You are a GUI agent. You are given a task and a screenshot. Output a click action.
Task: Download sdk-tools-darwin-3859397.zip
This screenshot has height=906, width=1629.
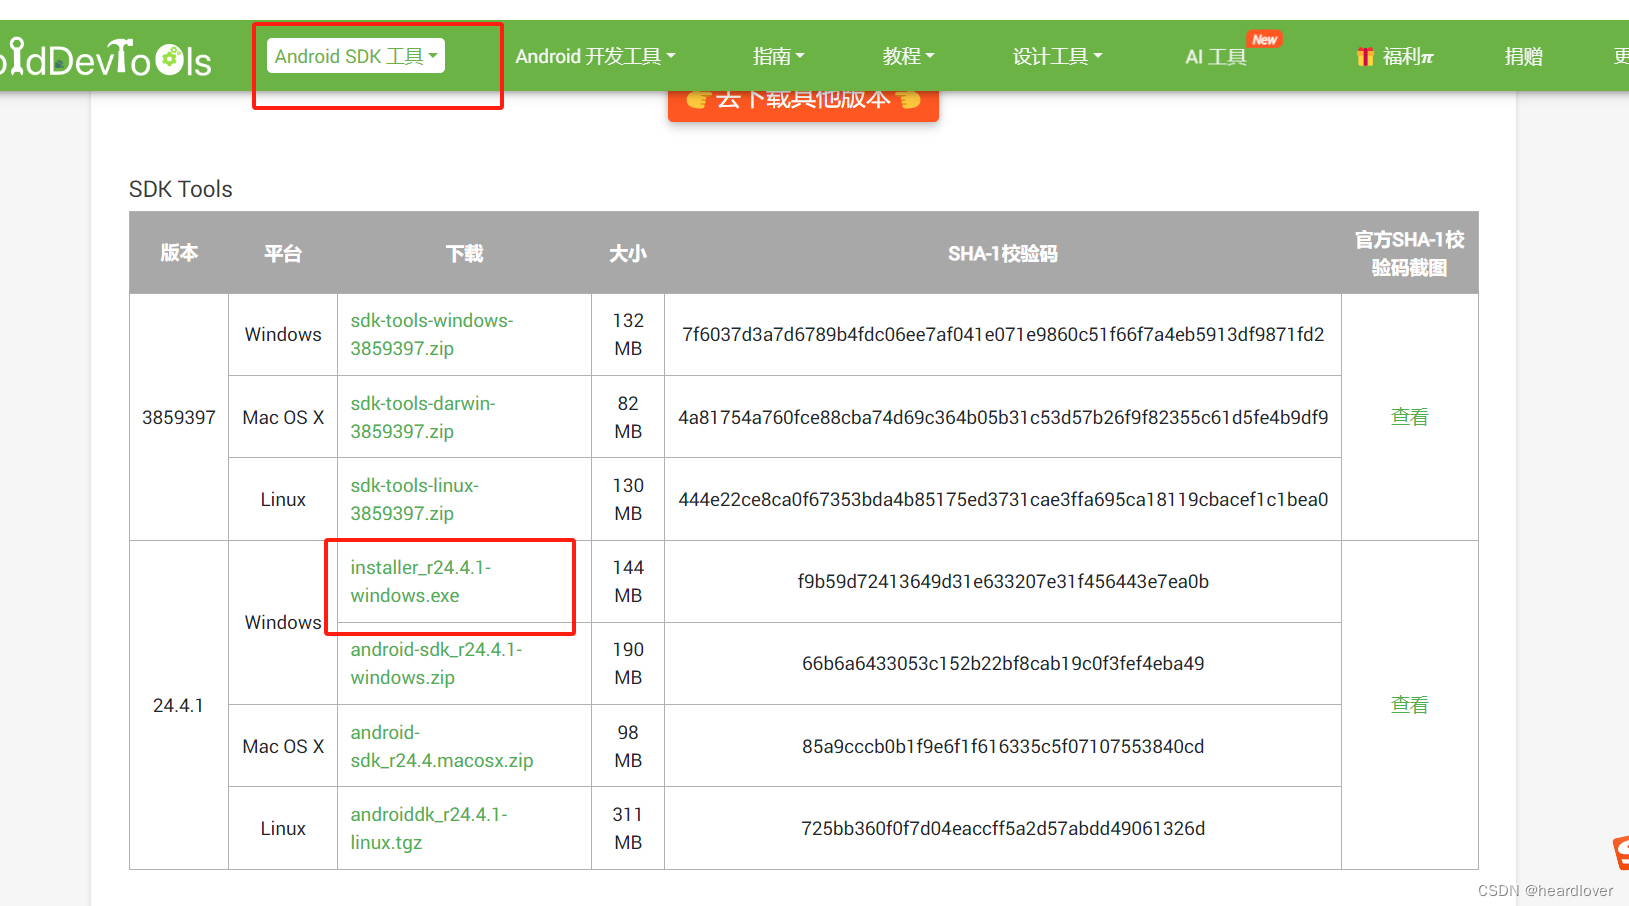[422, 417]
